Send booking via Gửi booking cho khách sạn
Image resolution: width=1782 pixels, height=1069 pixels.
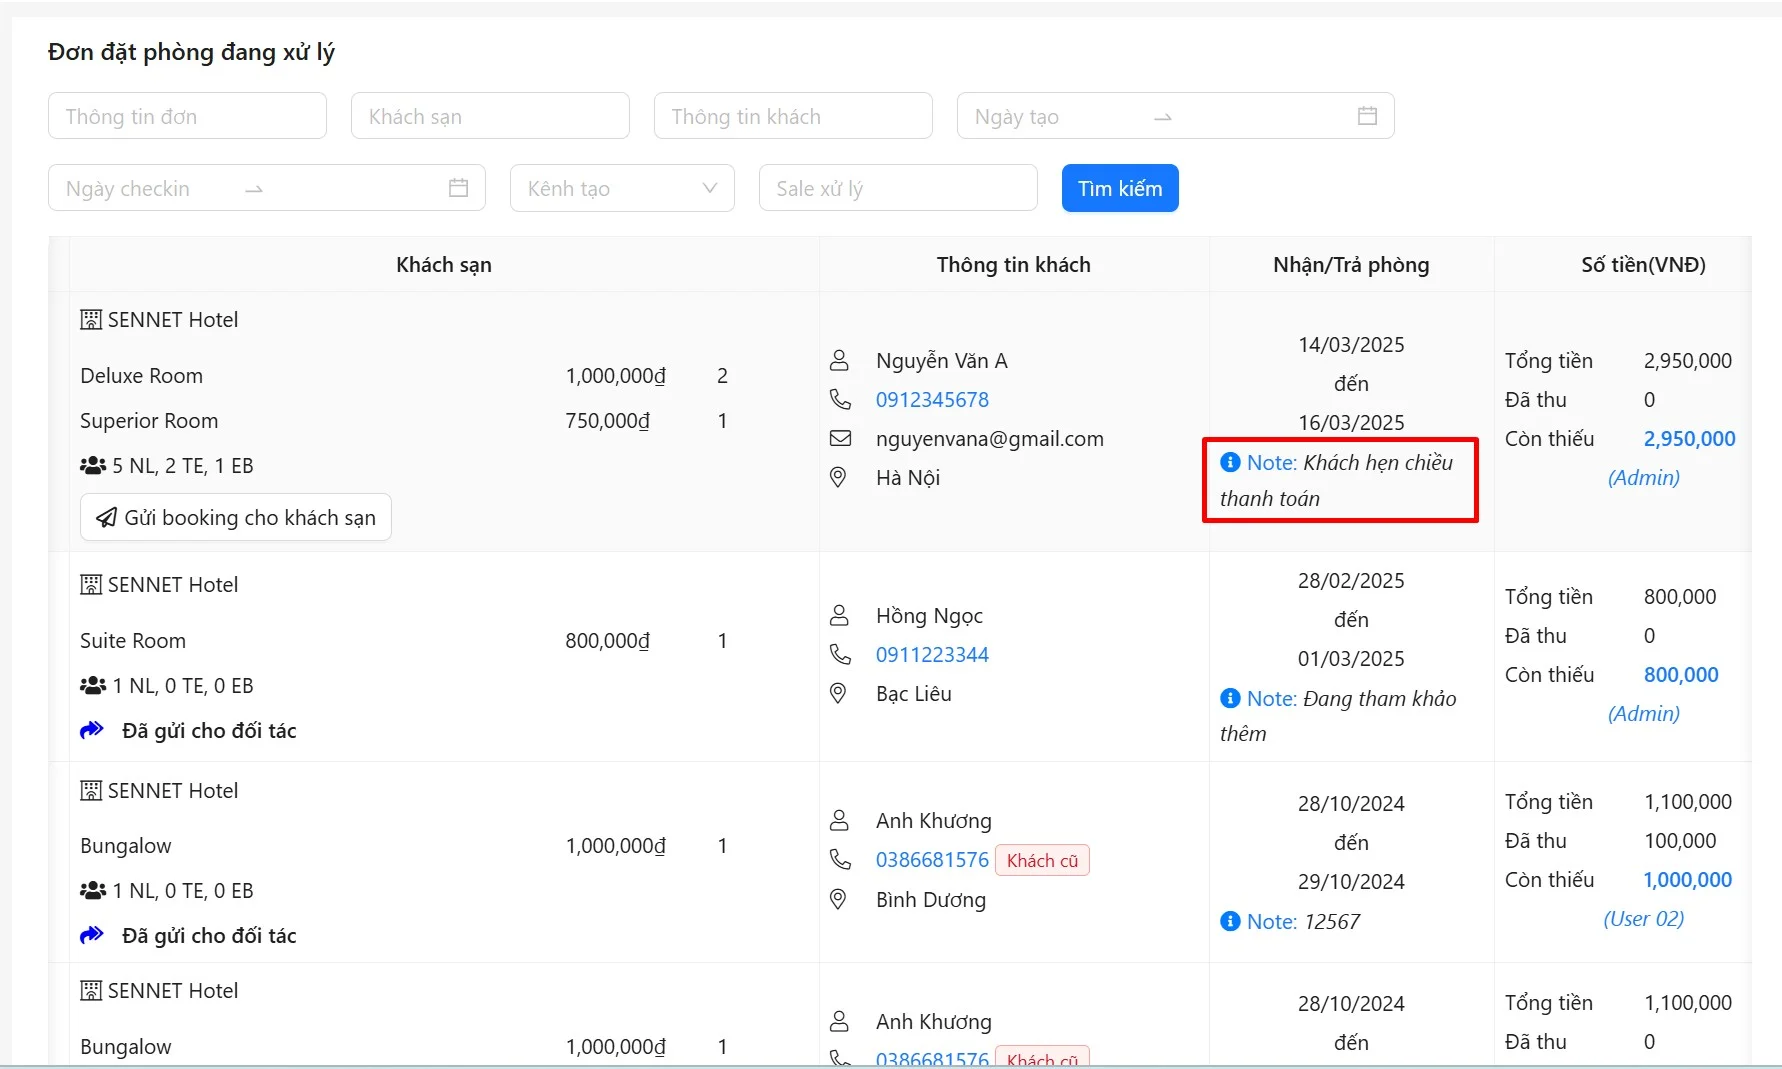236,517
